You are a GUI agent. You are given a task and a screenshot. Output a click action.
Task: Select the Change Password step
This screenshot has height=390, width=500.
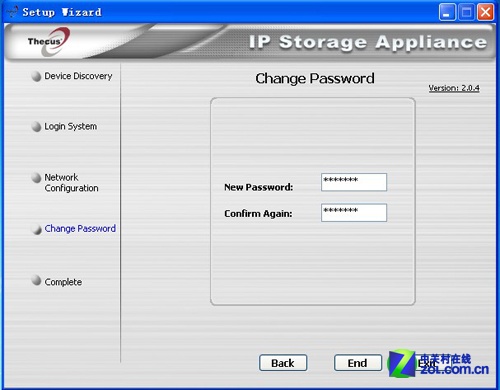(x=80, y=229)
